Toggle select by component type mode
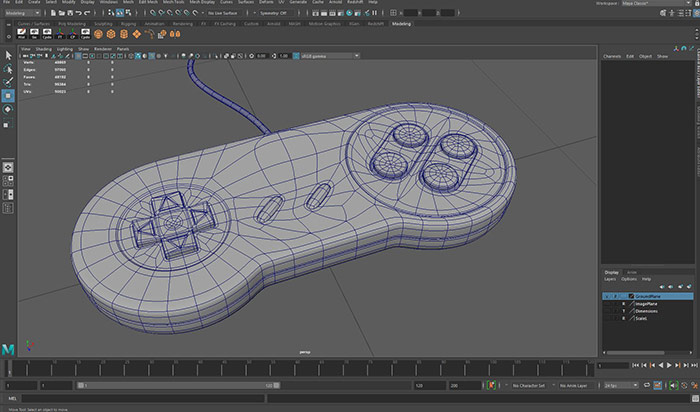This screenshot has height=412, width=700. (x=128, y=13)
